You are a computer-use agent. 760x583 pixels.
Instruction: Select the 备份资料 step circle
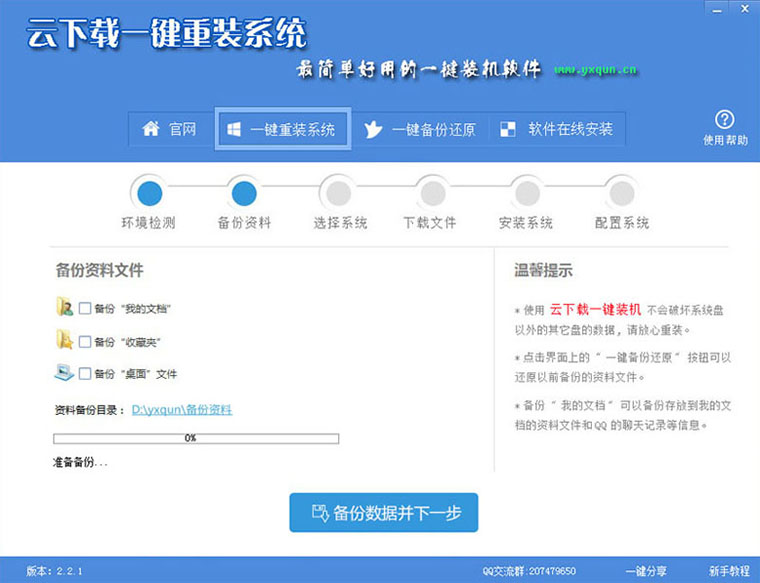tap(244, 191)
